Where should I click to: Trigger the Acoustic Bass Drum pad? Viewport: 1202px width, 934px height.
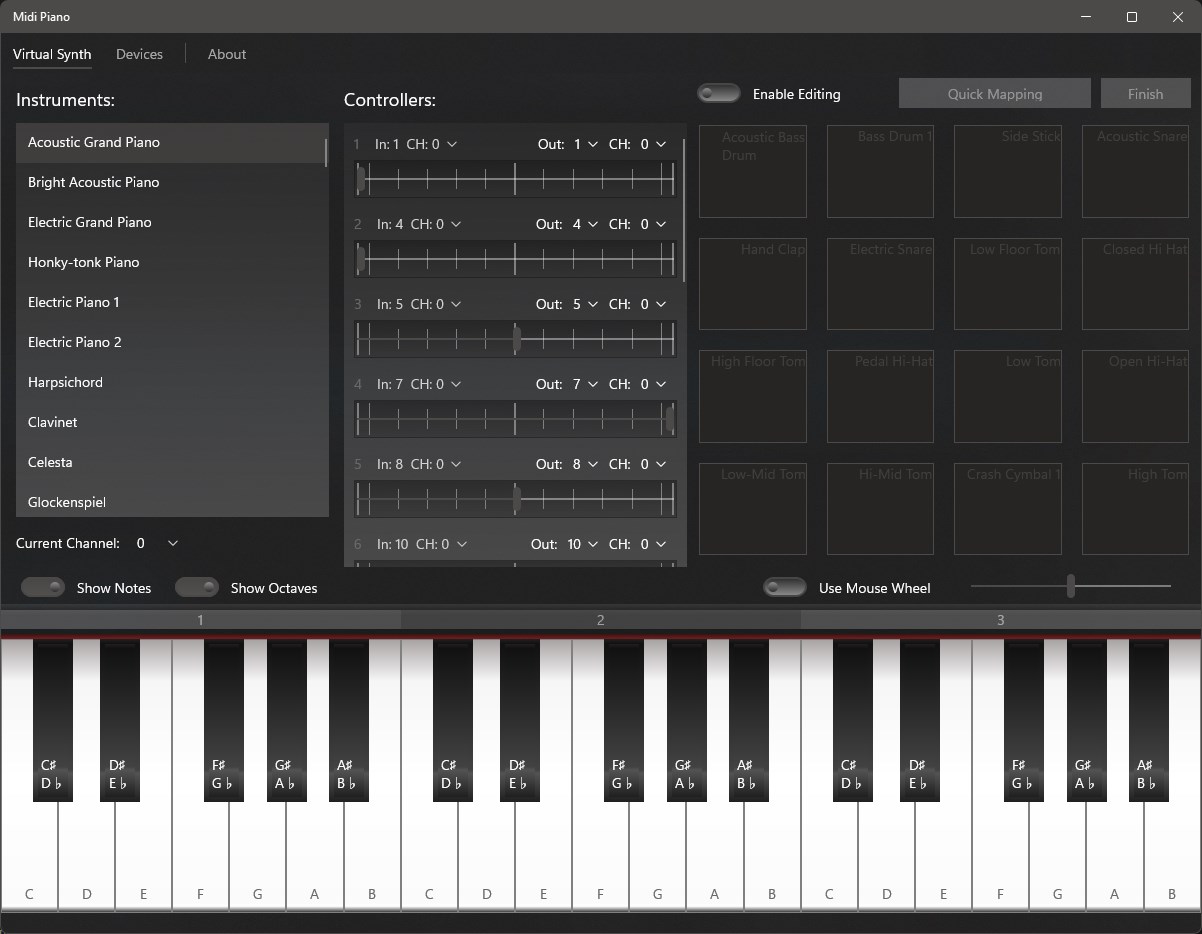(752, 171)
